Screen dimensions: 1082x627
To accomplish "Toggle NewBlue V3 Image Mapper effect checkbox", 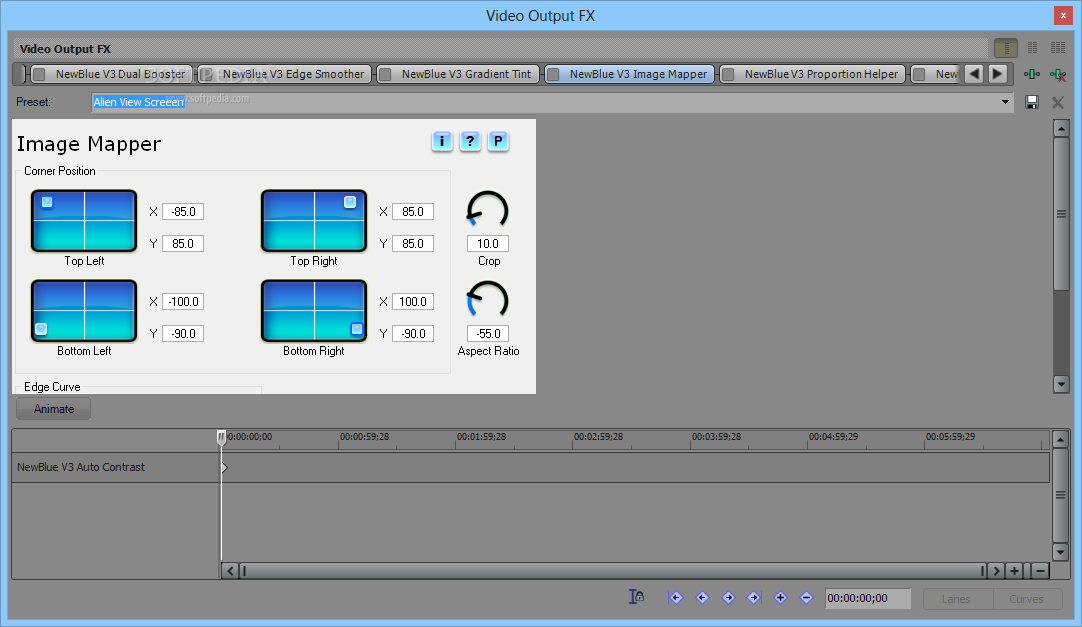I will tap(553, 74).
